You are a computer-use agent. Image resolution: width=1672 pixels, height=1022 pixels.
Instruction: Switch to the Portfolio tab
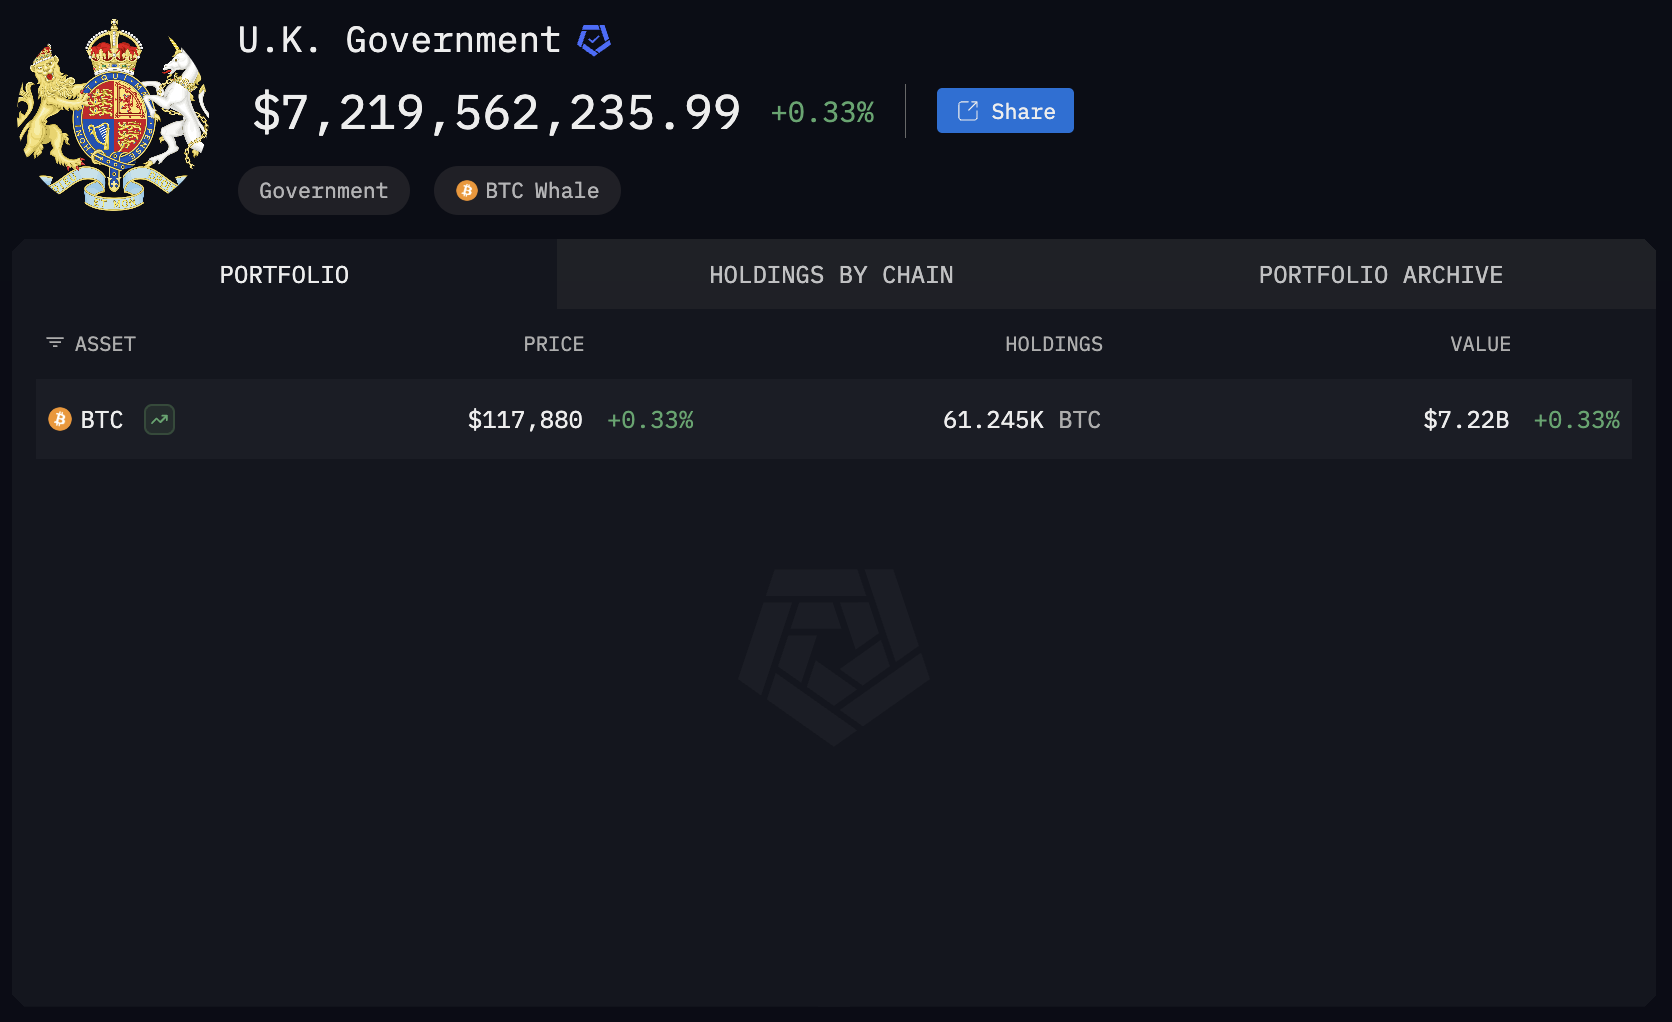pyautogui.click(x=284, y=275)
